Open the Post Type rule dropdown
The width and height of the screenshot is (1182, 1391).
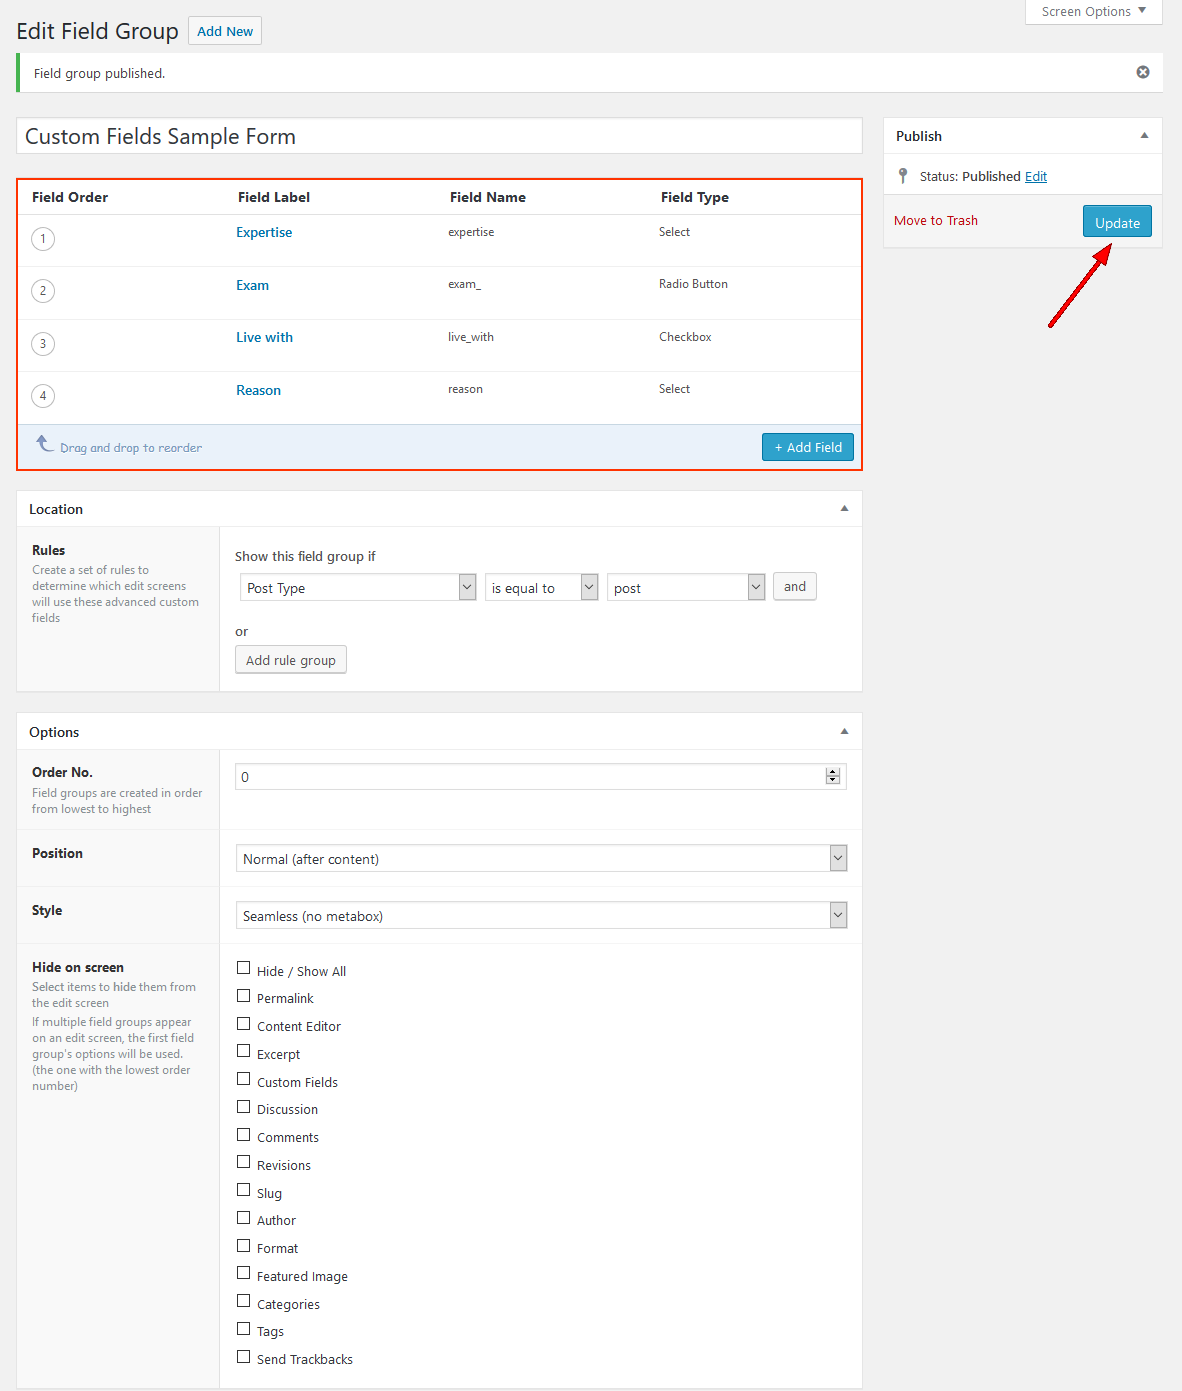[357, 588]
